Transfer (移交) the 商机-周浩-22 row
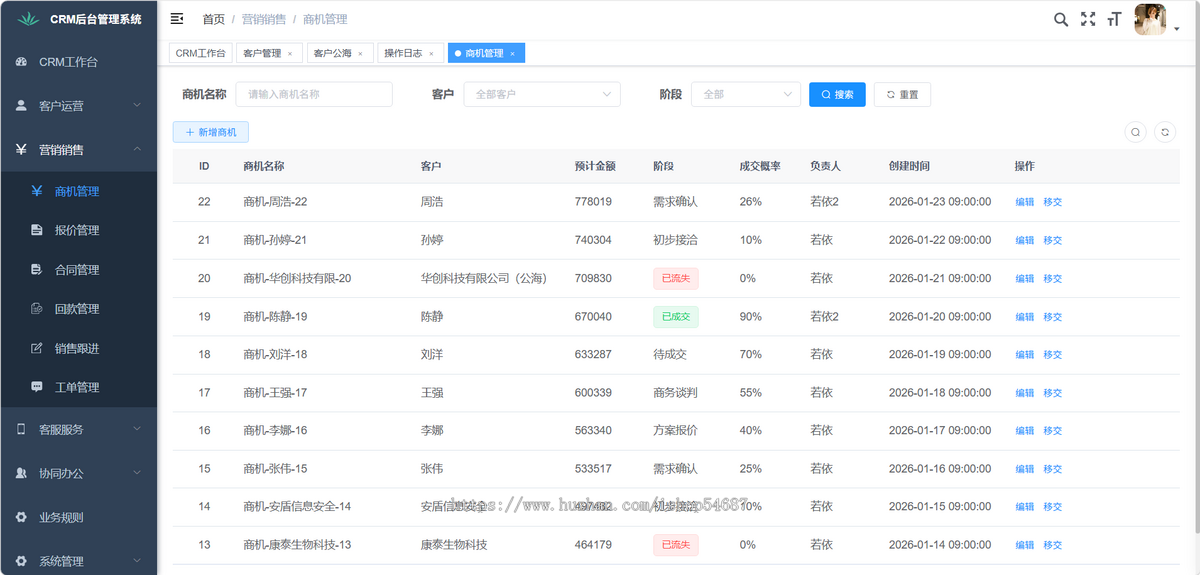Viewport: 1200px width, 575px height. (x=1053, y=202)
